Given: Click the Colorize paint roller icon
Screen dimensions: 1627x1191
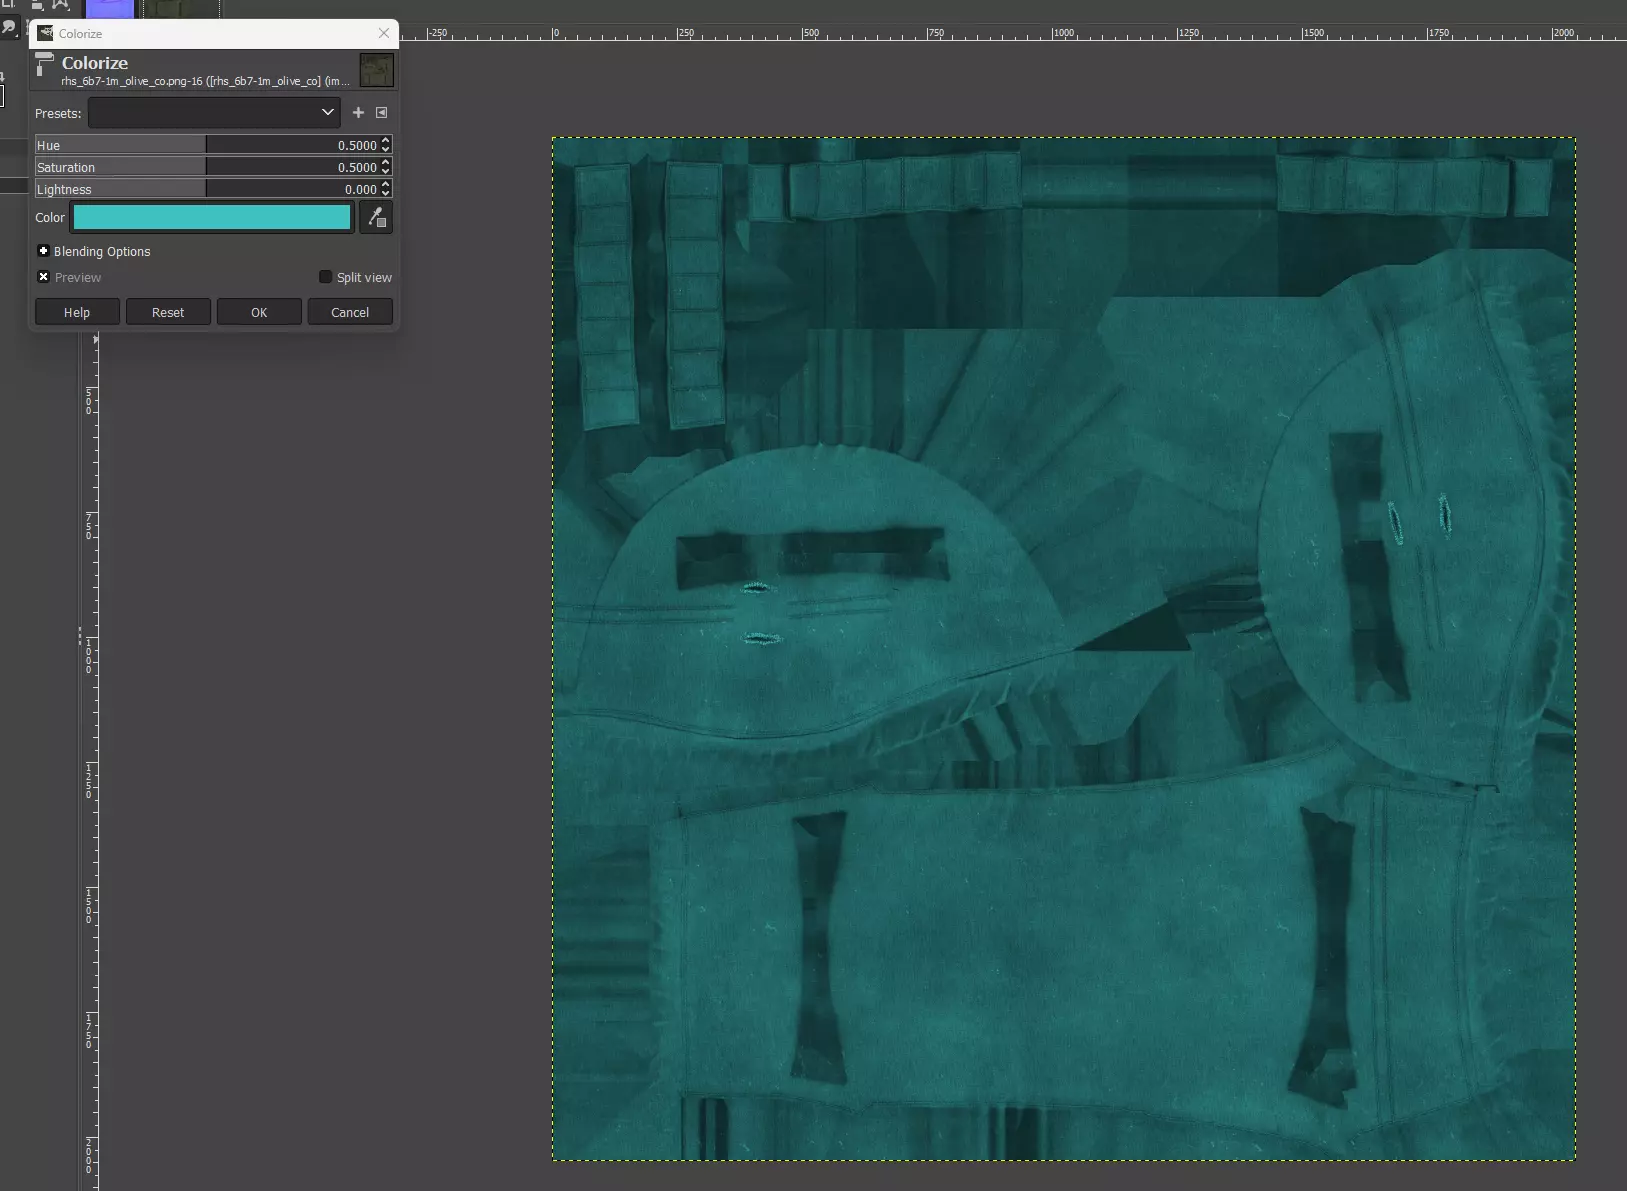Looking at the screenshot, I should click(x=44, y=66).
